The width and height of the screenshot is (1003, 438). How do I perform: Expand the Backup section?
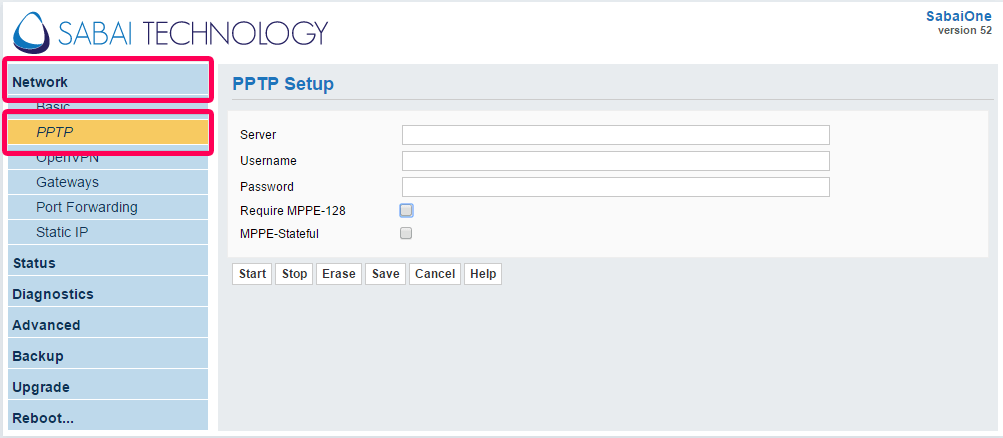[x=108, y=356]
